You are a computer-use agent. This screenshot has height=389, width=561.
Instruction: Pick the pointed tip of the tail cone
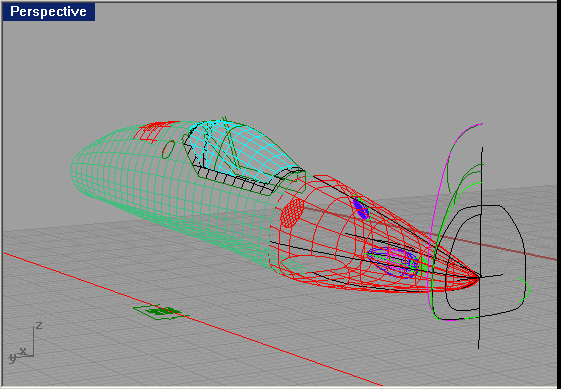478,277
